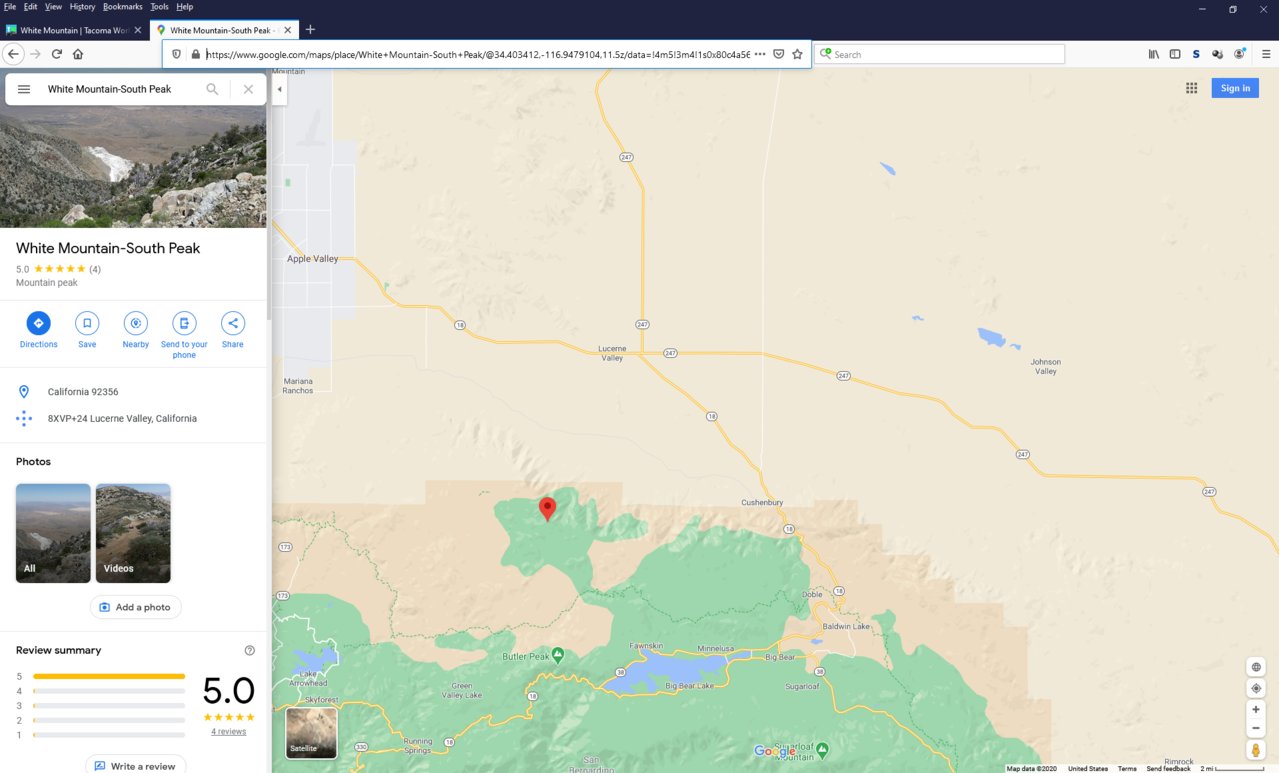Viewport: 1279px width, 773px height.
Task: Collapse the side panel arrow
Action: [280, 89]
